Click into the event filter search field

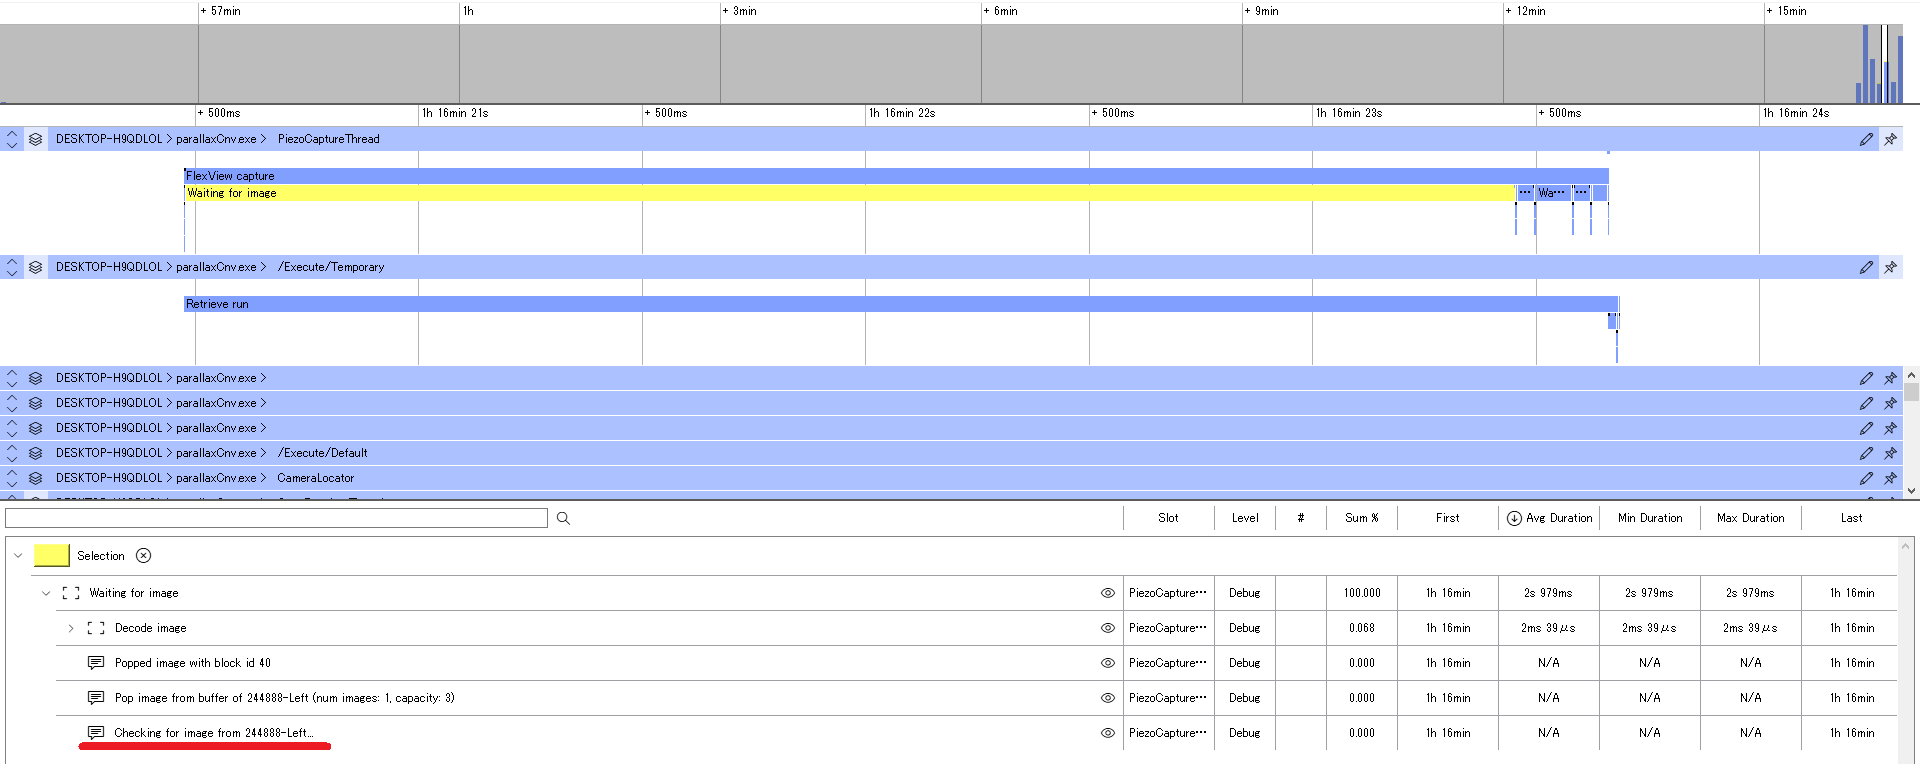(x=276, y=518)
